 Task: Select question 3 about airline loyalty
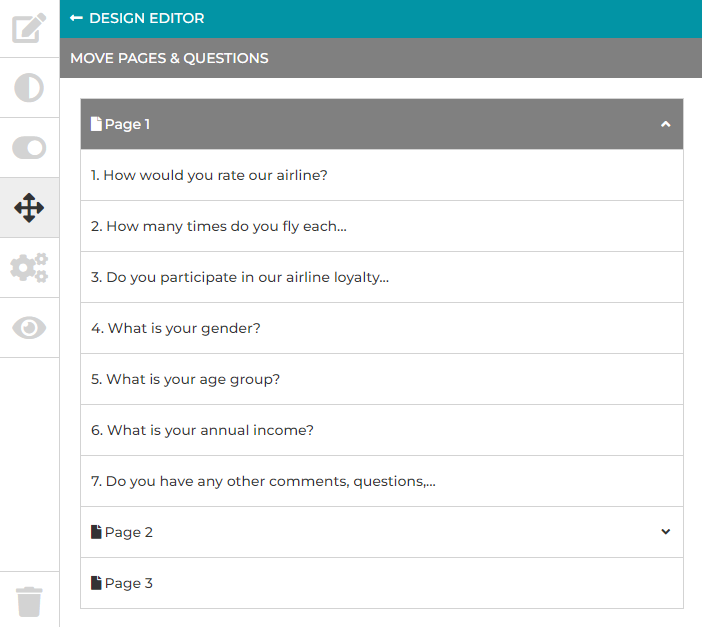click(382, 277)
